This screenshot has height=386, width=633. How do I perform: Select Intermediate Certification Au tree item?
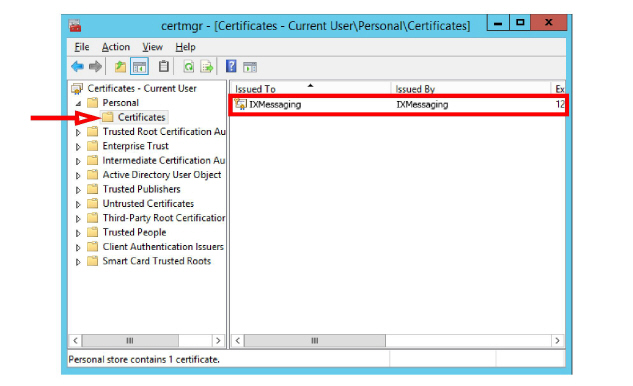pos(163,160)
